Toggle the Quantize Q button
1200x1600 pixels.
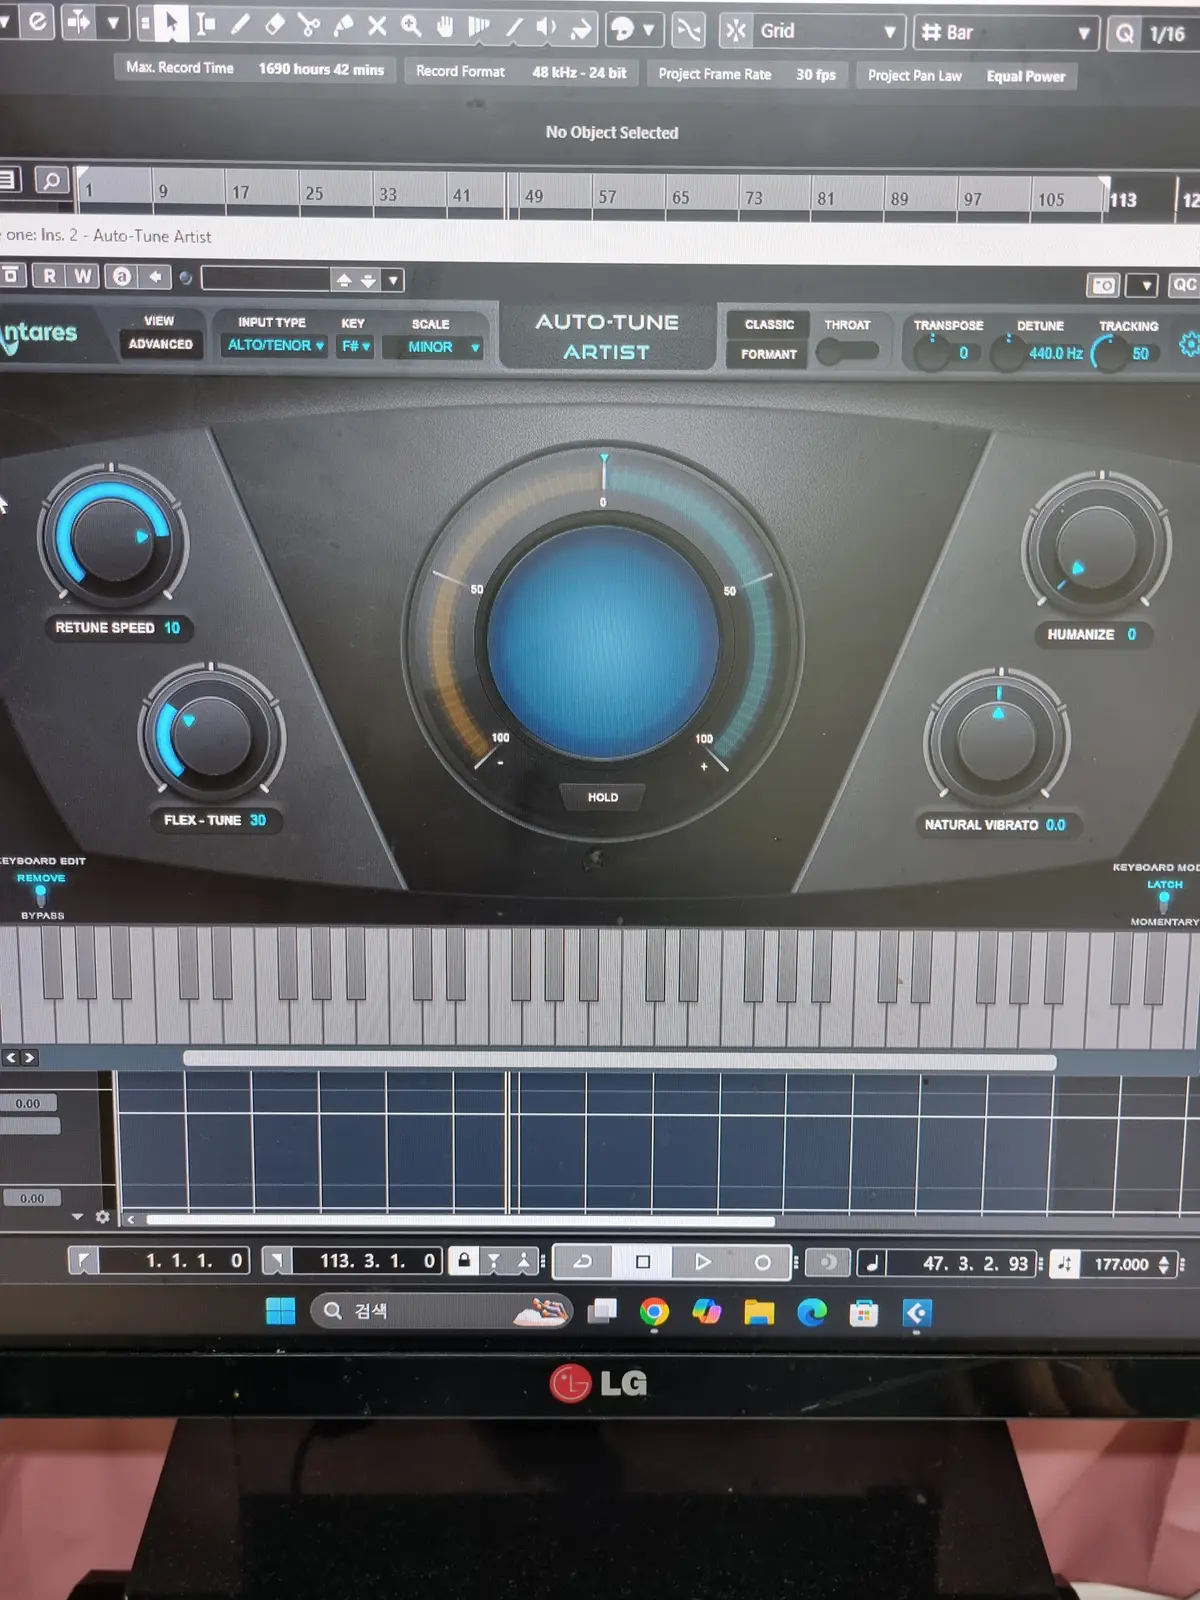(x=1125, y=34)
